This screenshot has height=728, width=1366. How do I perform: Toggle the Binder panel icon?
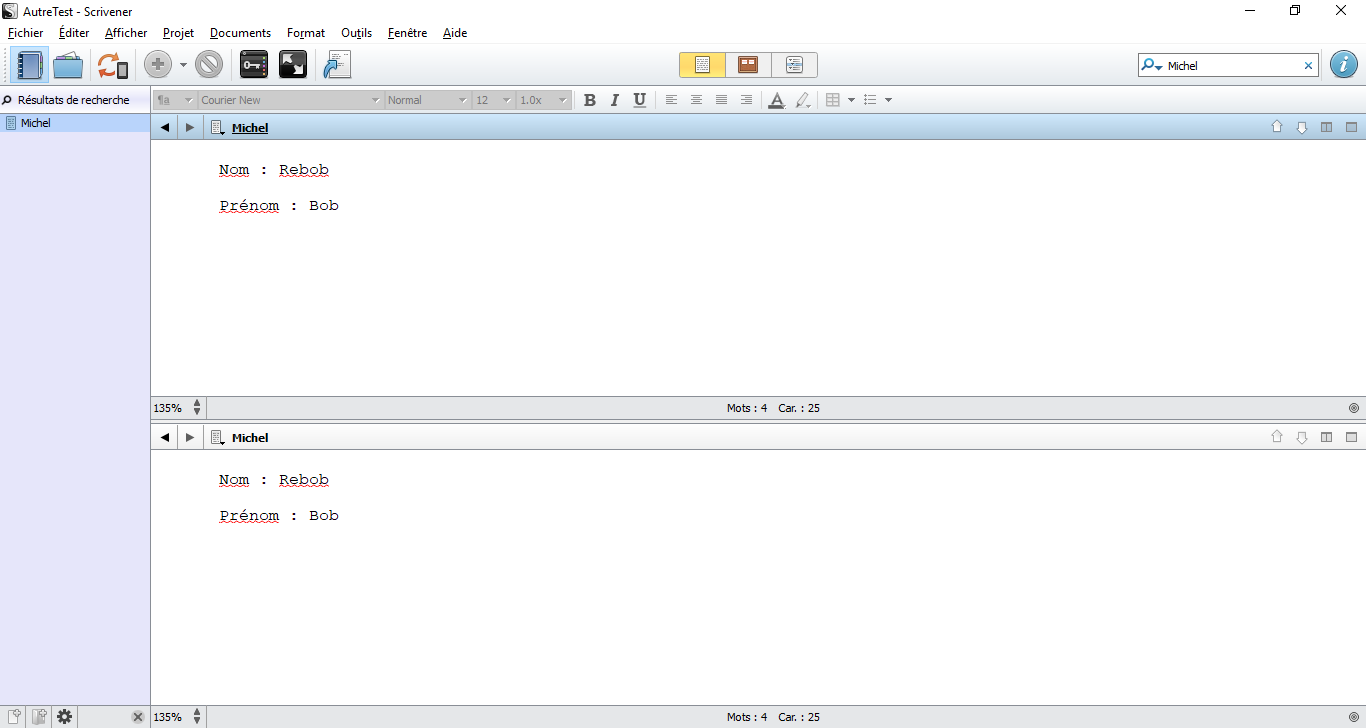coord(30,66)
